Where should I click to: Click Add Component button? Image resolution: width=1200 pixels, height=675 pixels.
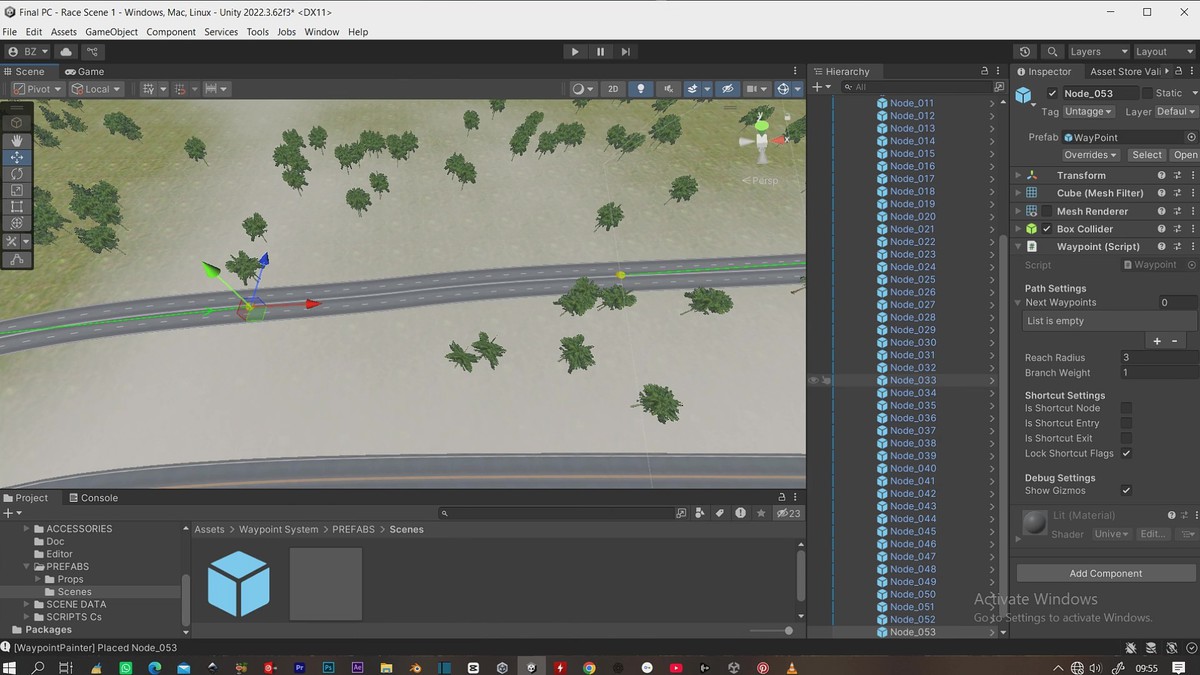(1105, 574)
